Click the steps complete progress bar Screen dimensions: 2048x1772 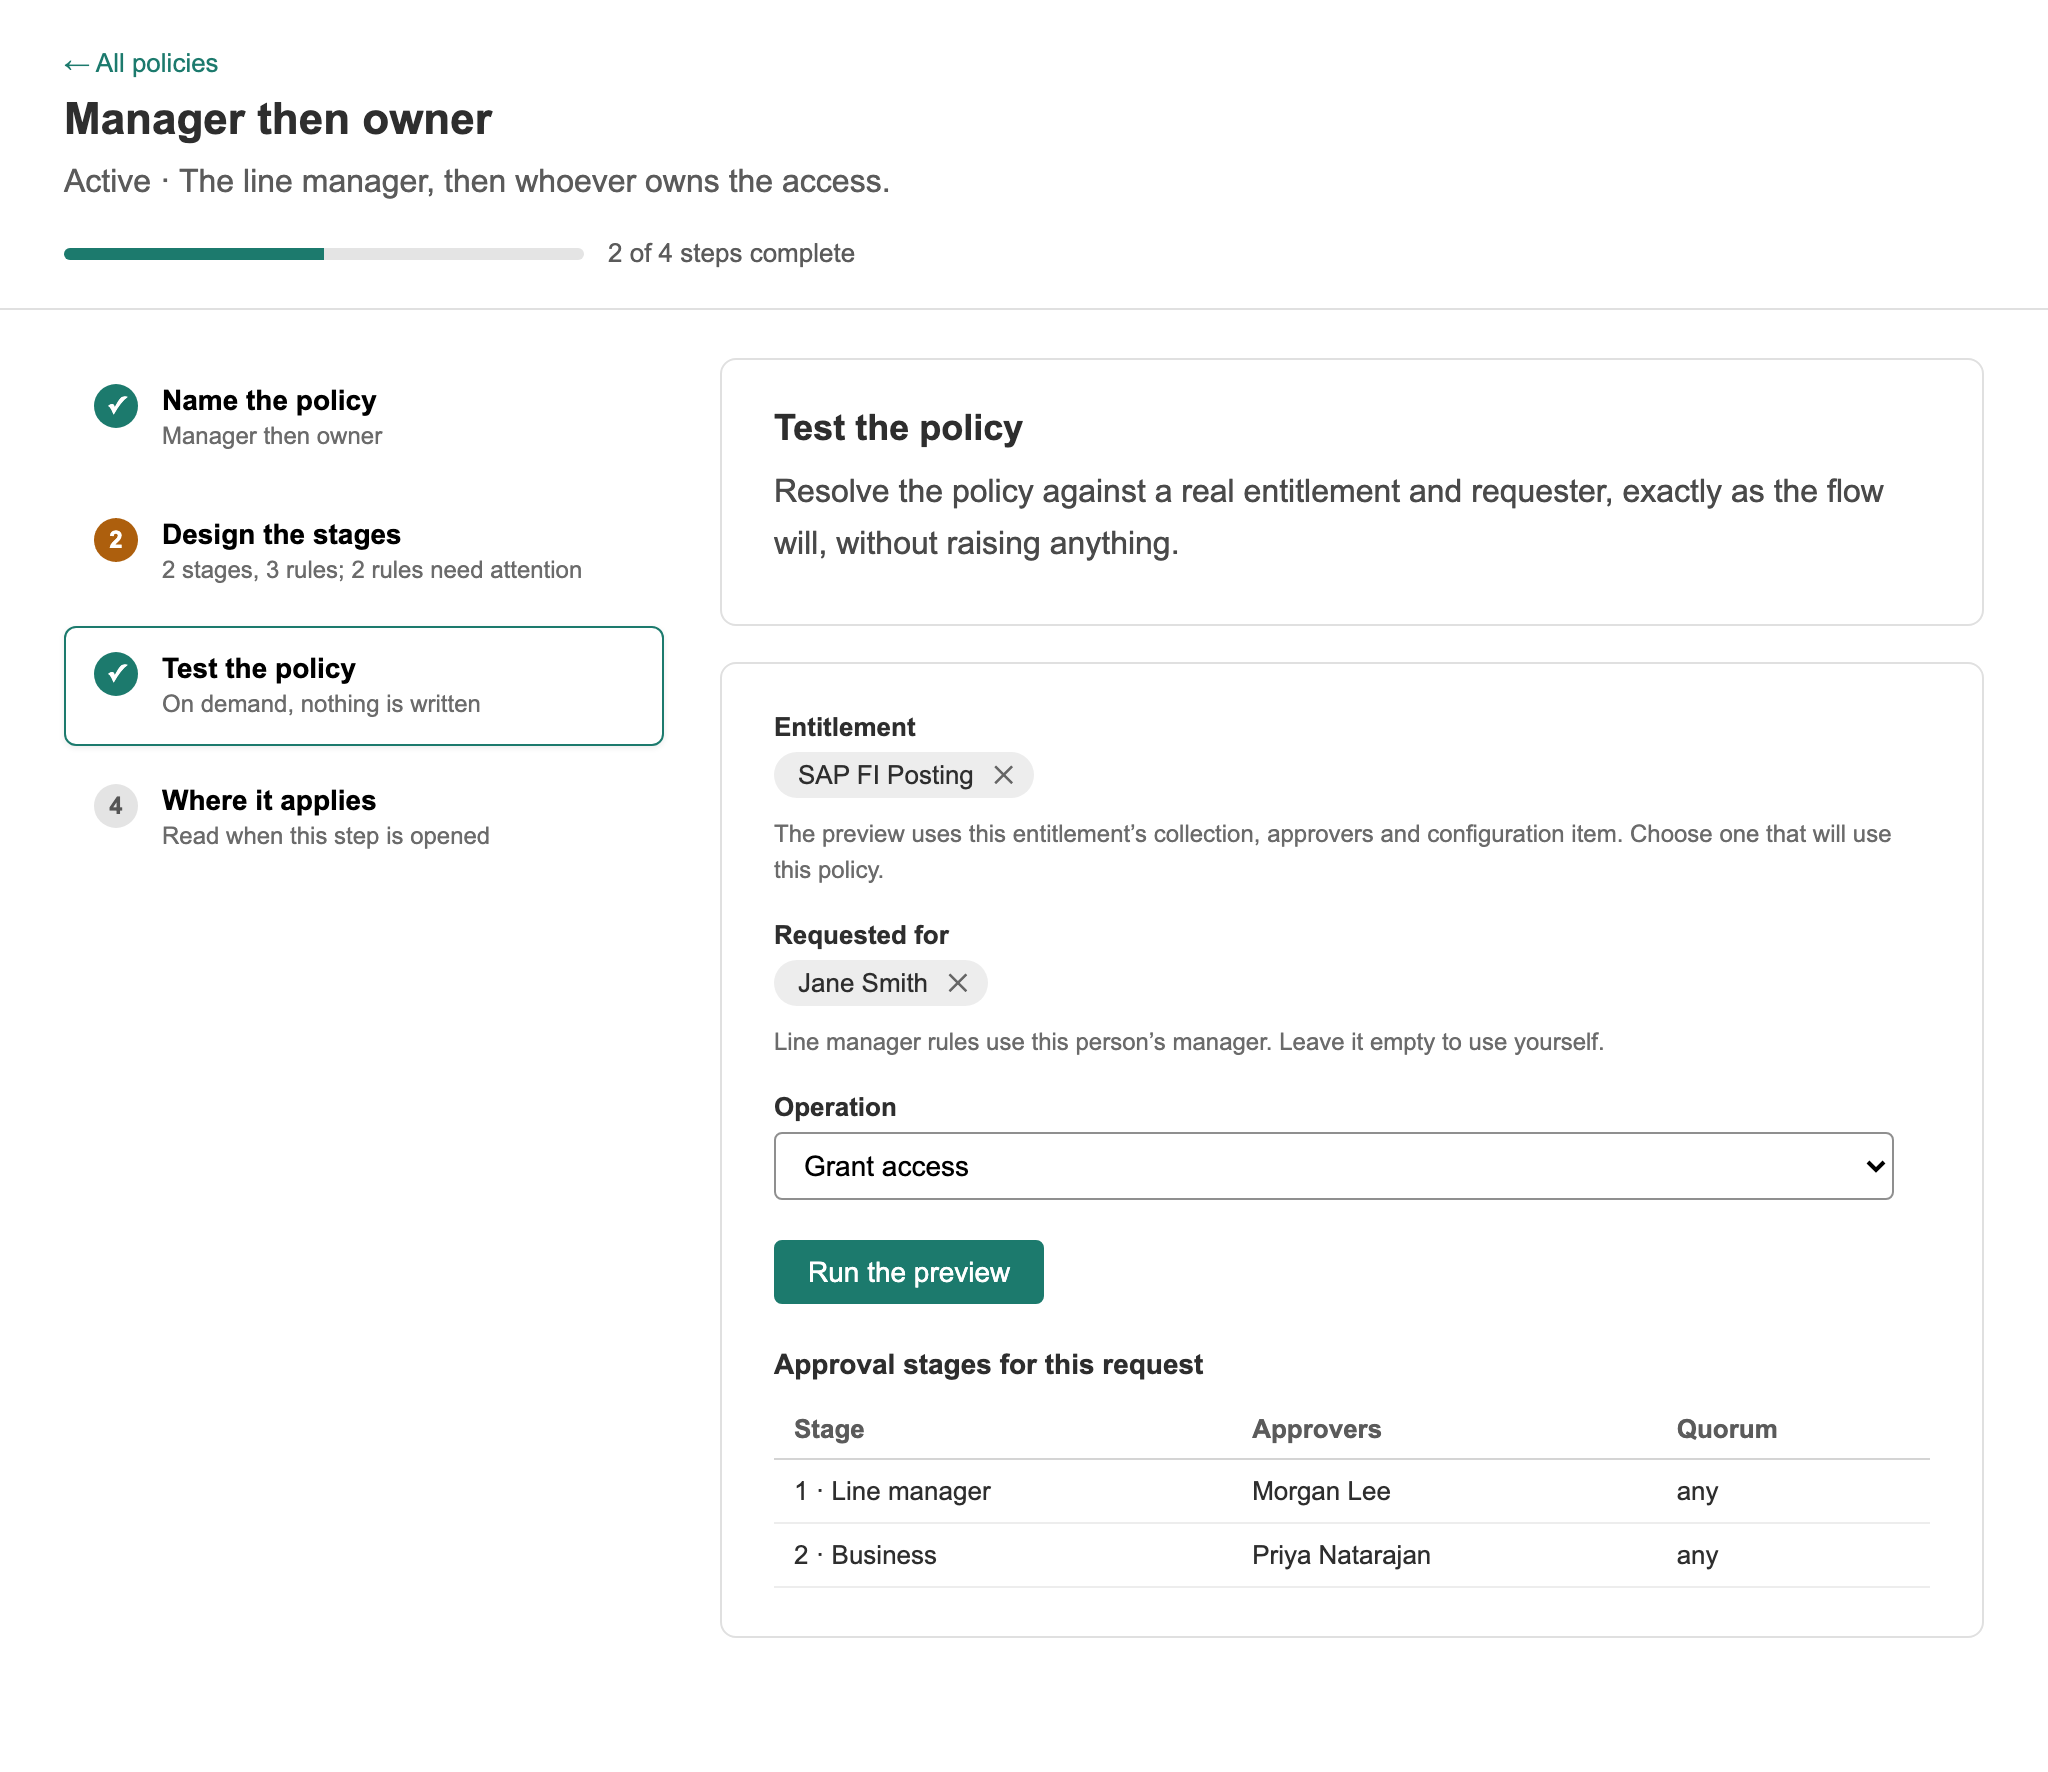(324, 254)
